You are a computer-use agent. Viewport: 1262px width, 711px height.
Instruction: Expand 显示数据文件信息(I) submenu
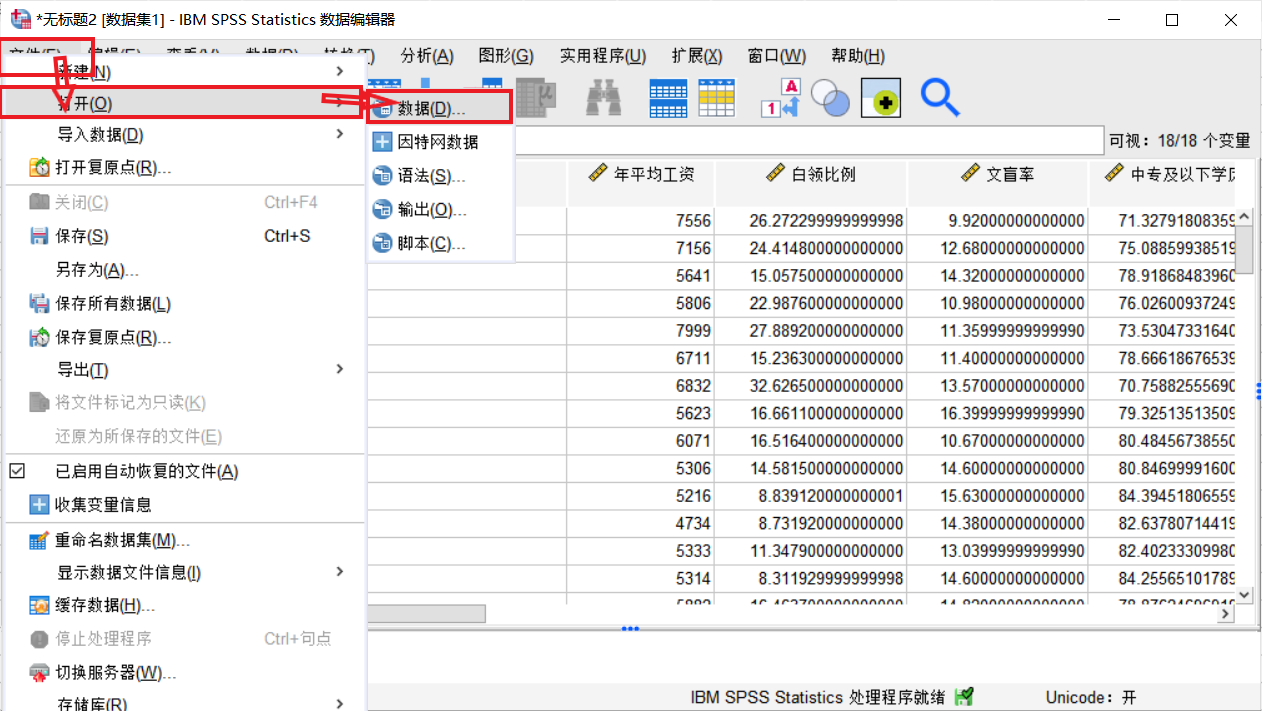point(183,572)
